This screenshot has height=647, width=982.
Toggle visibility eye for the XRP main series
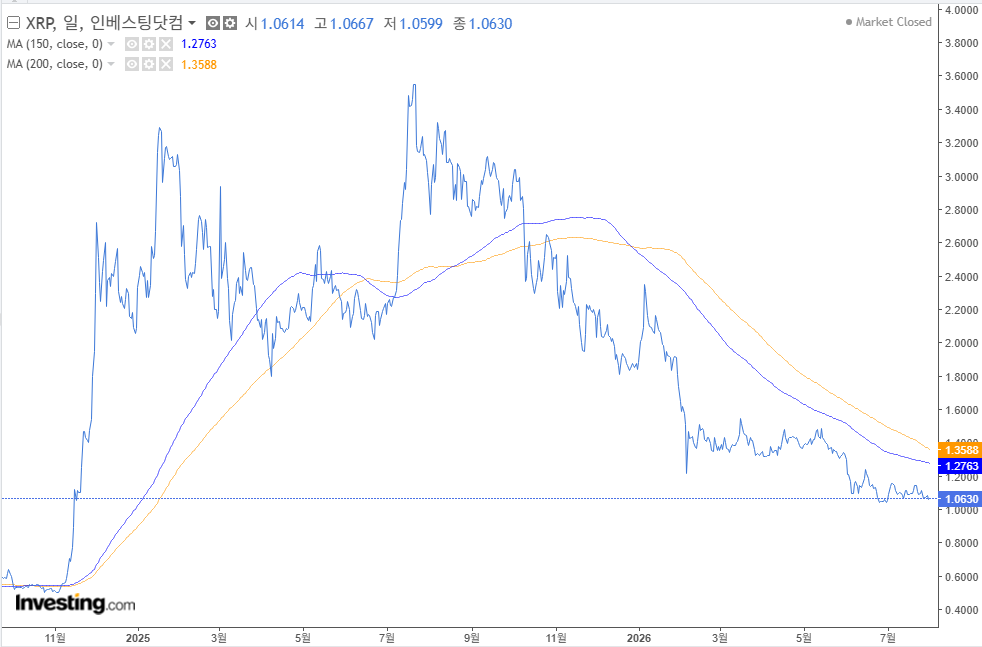click(x=213, y=24)
